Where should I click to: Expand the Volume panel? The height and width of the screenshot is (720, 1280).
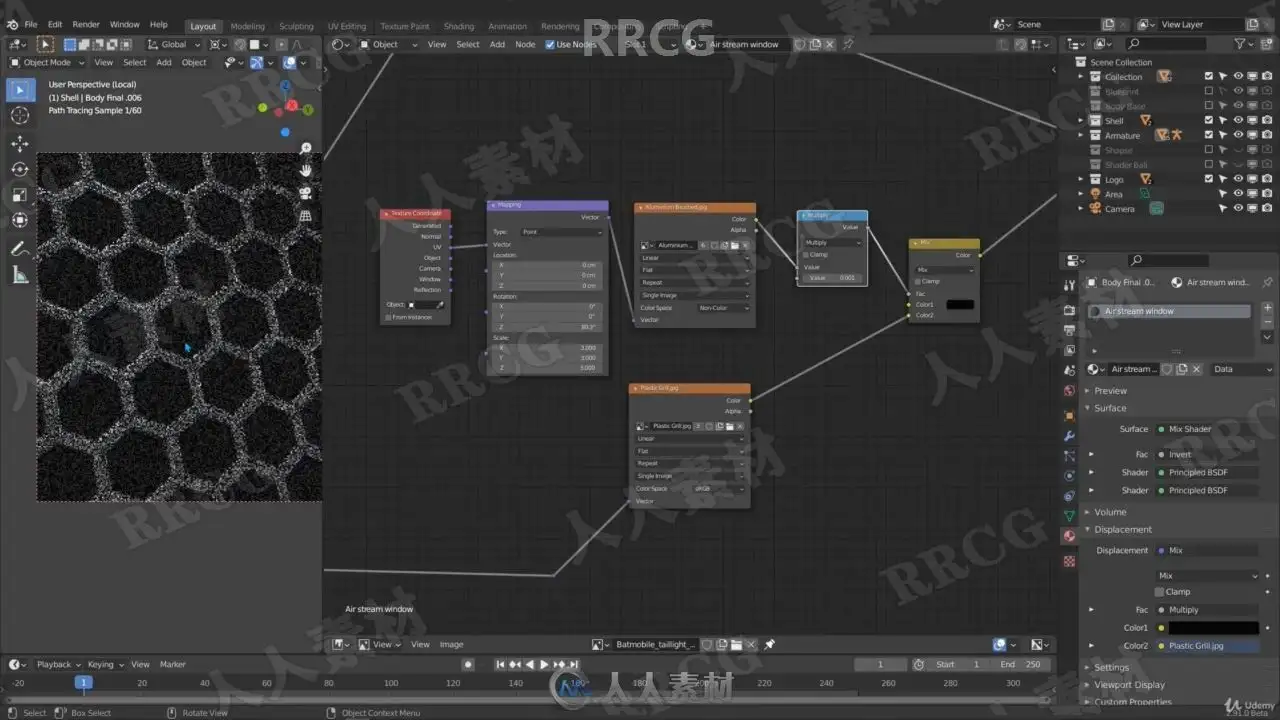(x=1110, y=512)
